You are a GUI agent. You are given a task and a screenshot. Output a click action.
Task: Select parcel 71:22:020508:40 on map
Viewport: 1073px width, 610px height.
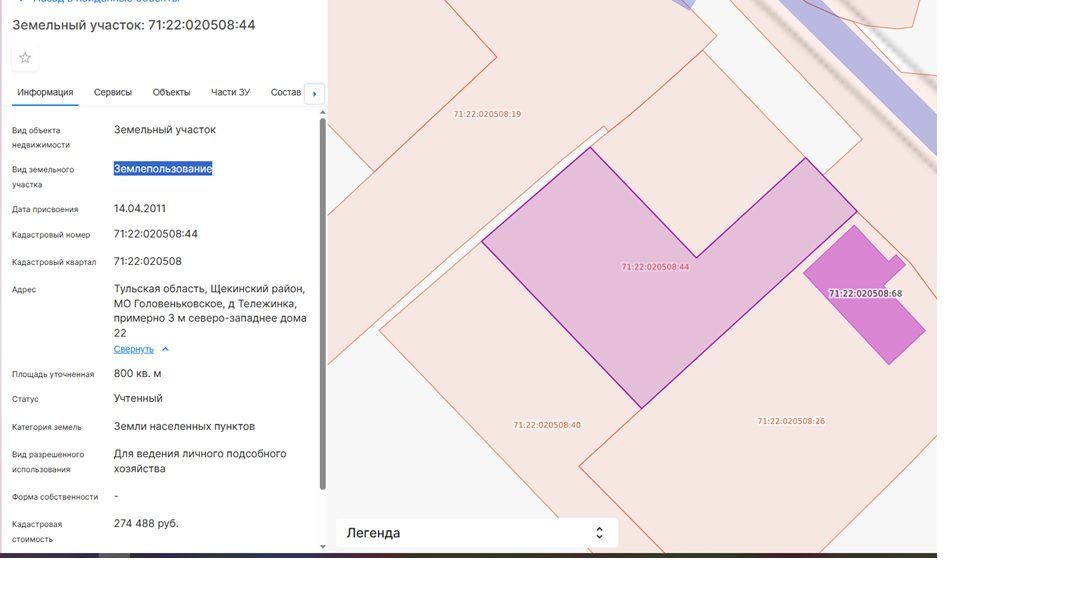click(547, 425)
